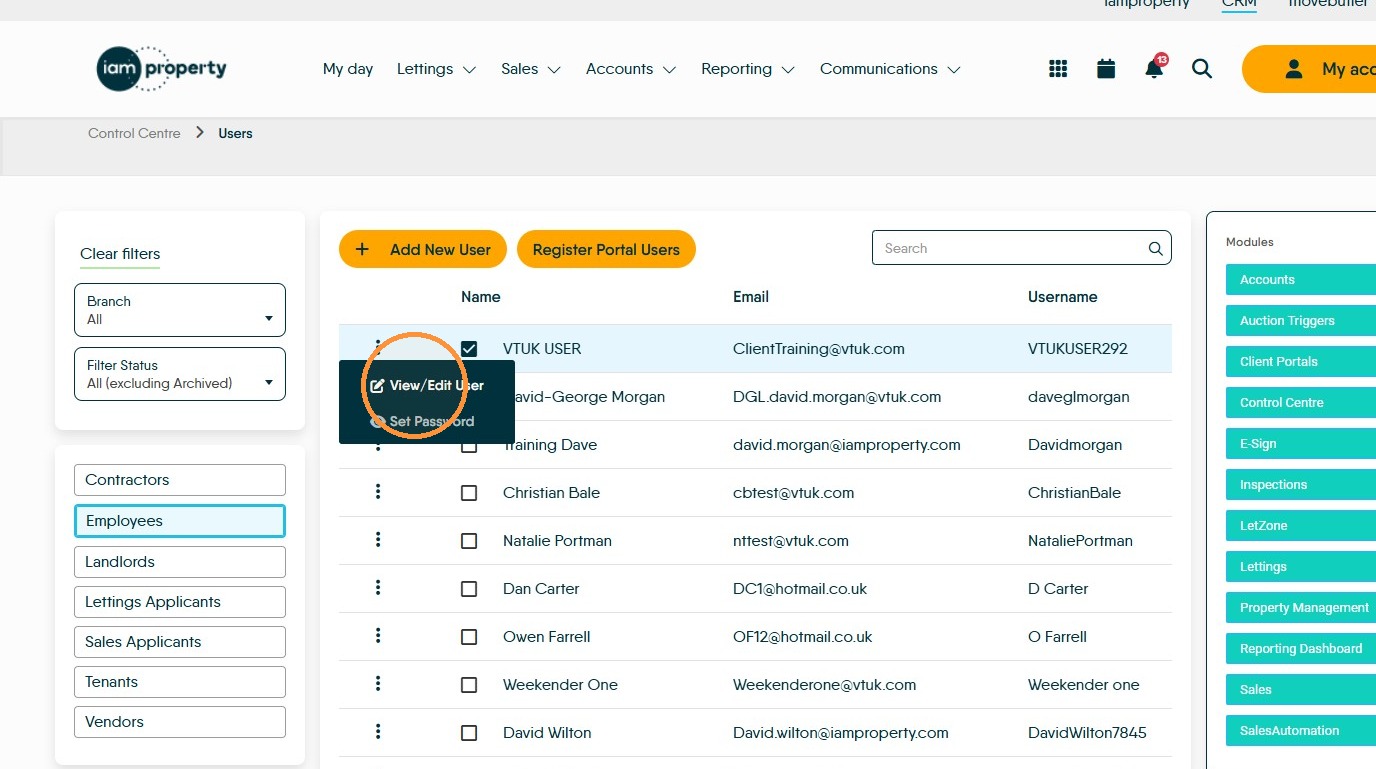Tick the checkbox for Christian Bale
Screen dimensions: 1376x769
(x=469, y=493)
